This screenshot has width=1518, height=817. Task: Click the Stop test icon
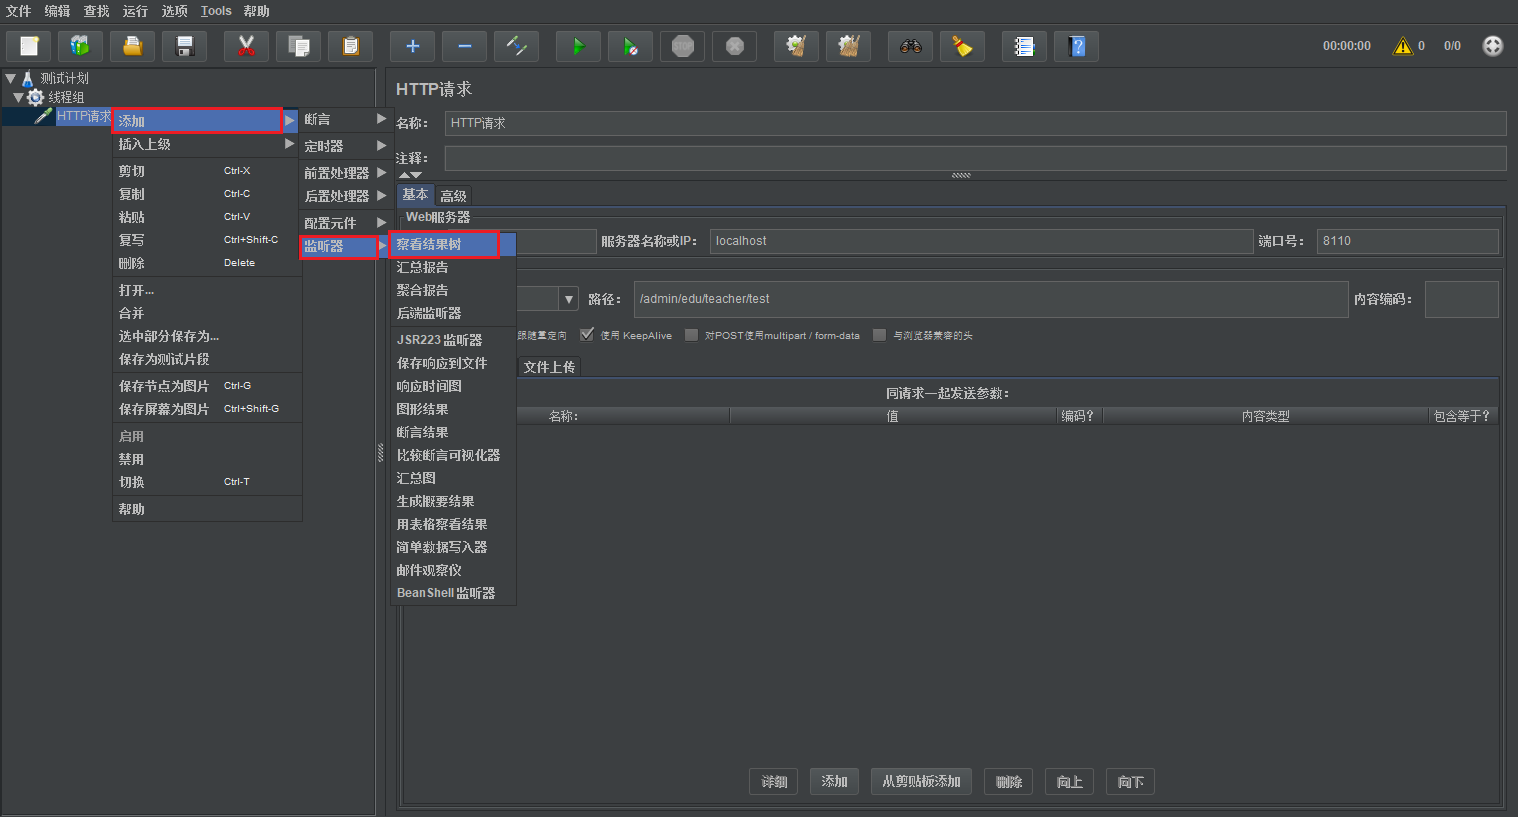coord(682,46)
